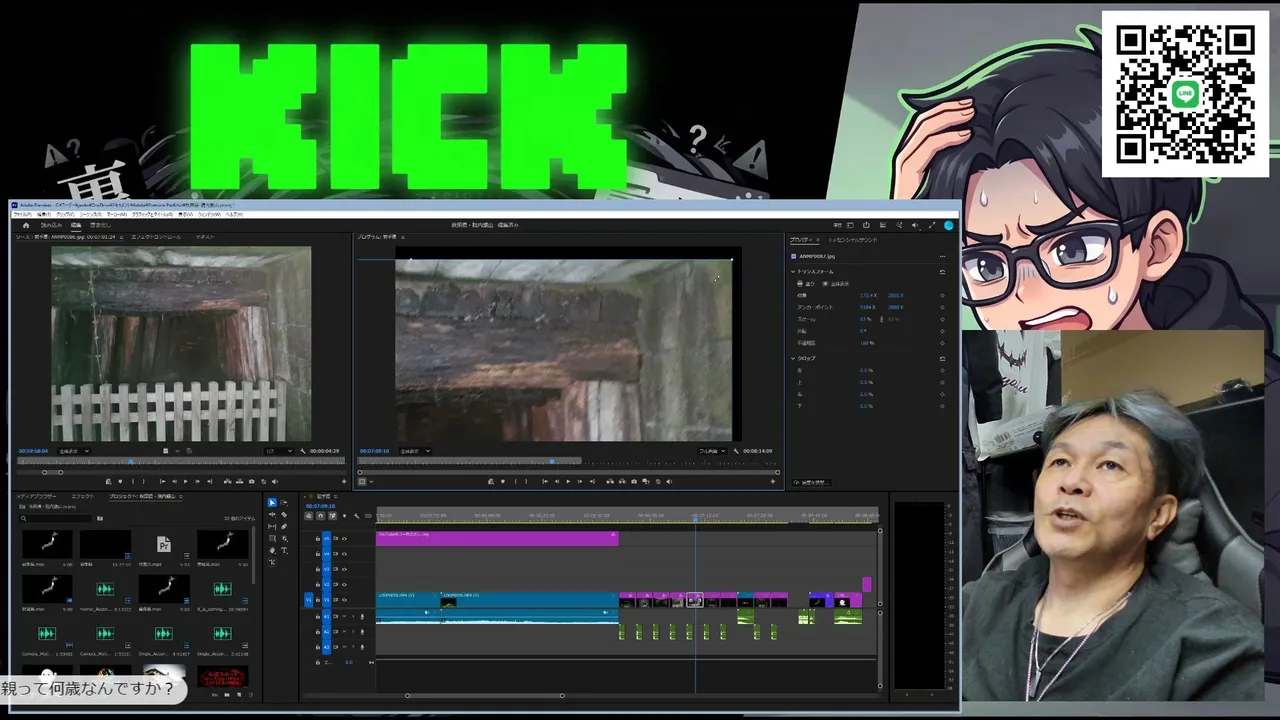Viewport: 1280px width, 720px height.
Task: Click the Project panel search field
Action: coord(56,518)
